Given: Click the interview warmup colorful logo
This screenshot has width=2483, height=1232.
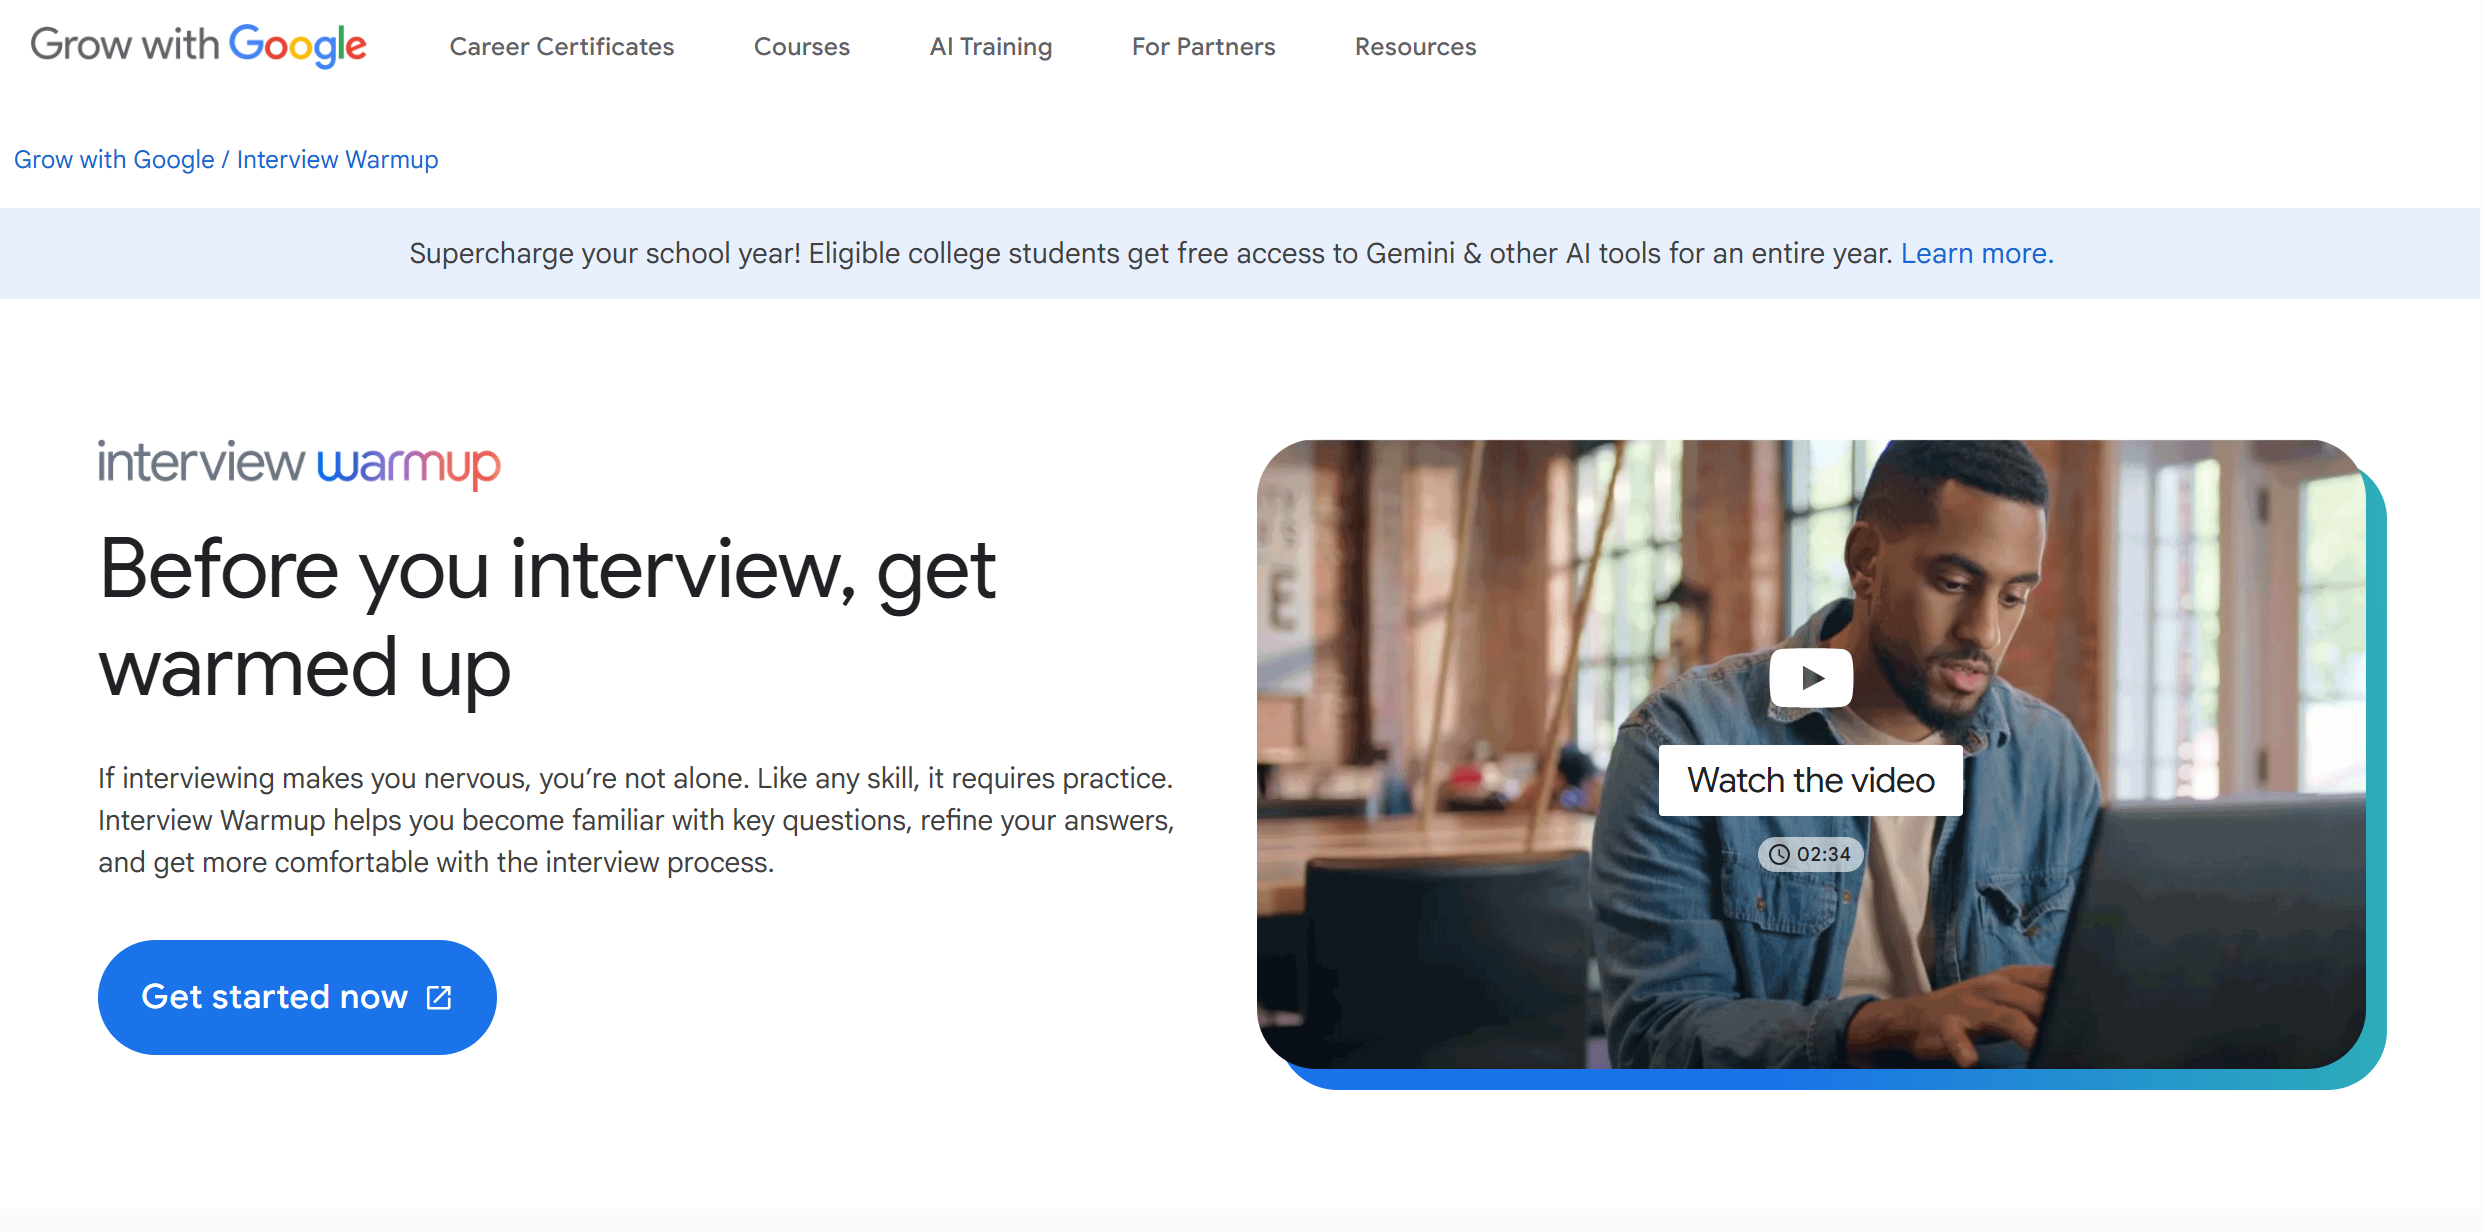Looking at the screenshot, I should point(299,464).
